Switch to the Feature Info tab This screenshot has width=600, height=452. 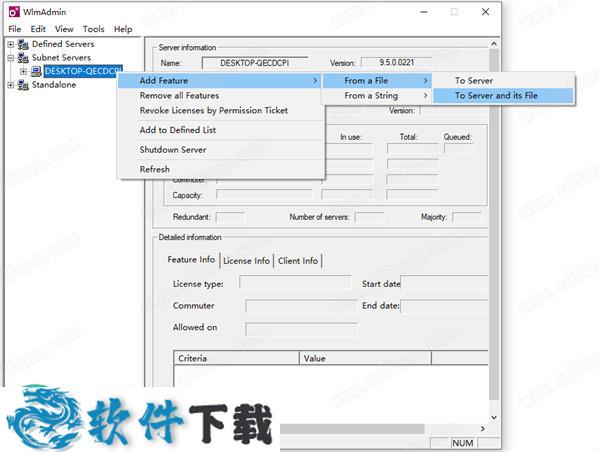pos(191,260)
